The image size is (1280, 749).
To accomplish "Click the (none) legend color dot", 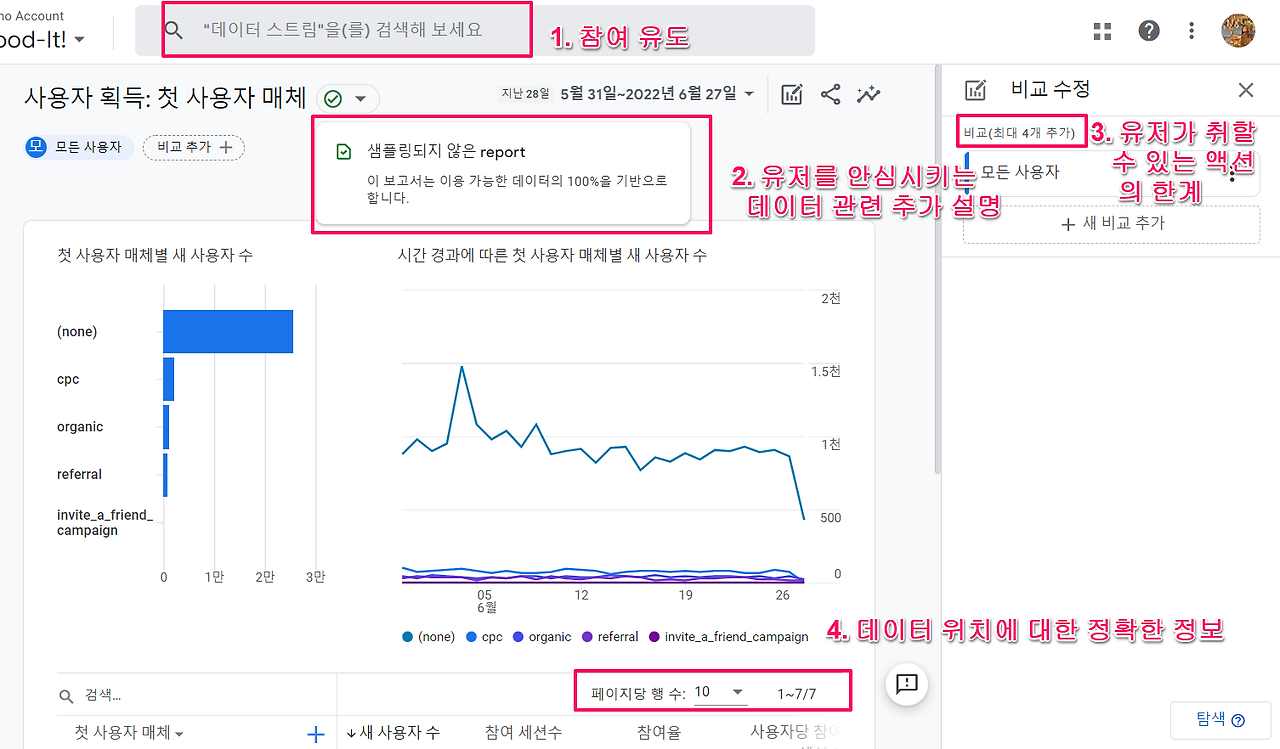I will coord(407,637).
